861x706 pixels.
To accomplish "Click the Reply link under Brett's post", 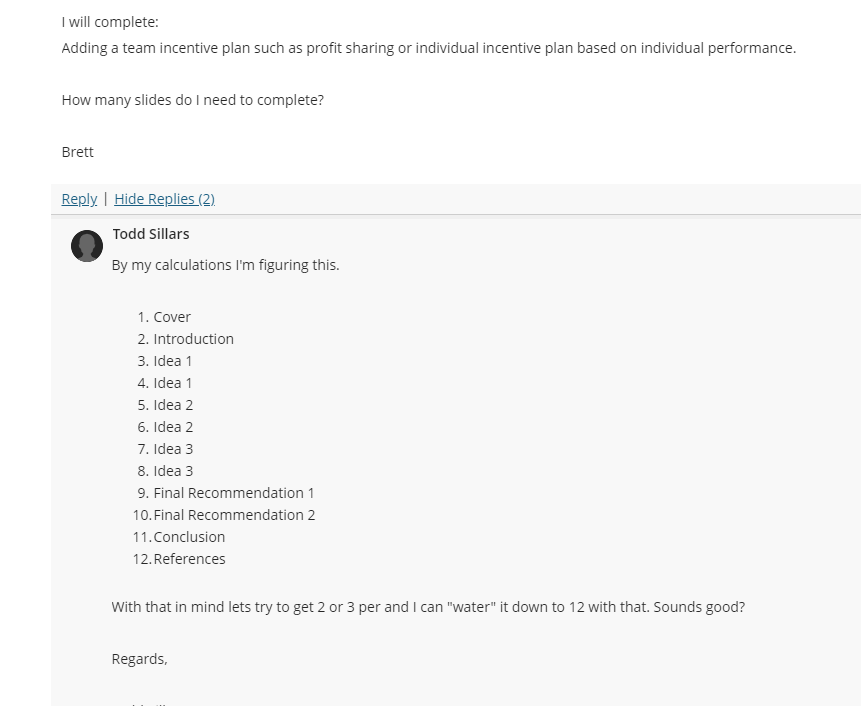I will (x=79, y=199).
